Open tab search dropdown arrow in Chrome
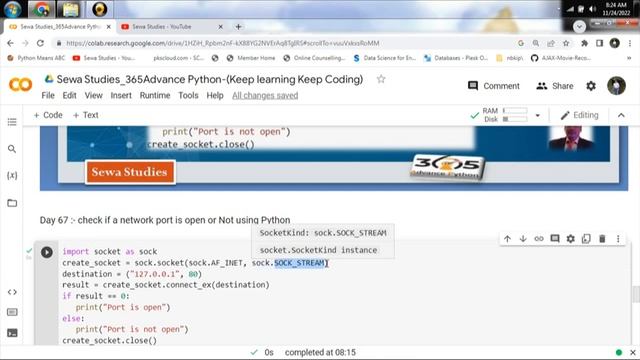640x360 pixels. 579,27
